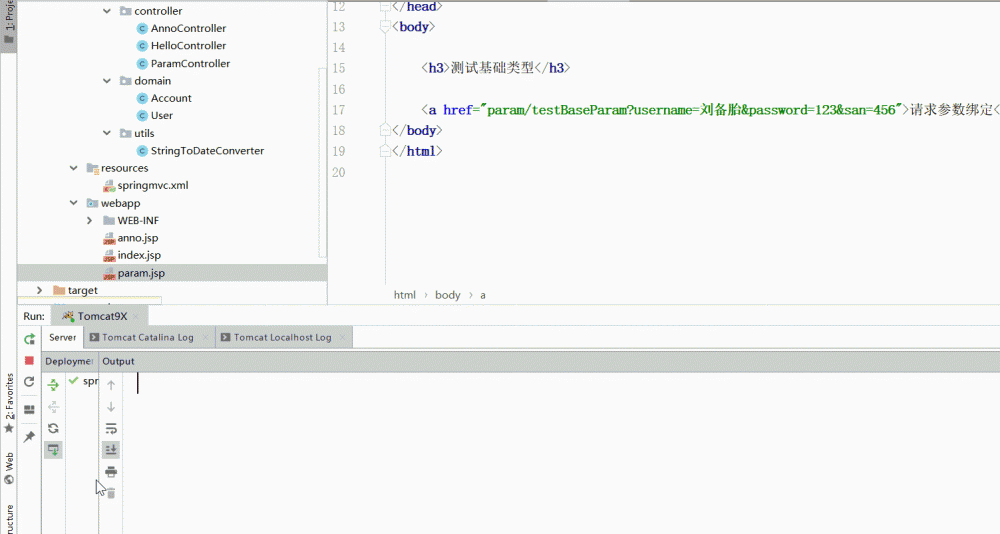Click the Print output icon
The width and height of the screenshot is (1000, 534).
[111, 471]
